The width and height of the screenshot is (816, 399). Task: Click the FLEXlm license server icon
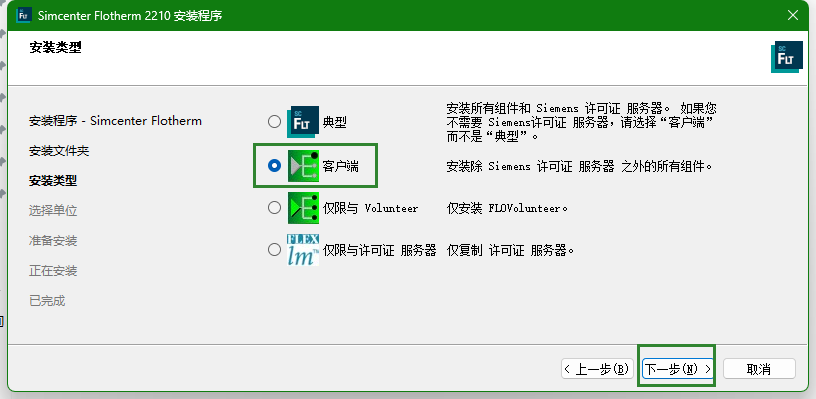click(303, 250)
